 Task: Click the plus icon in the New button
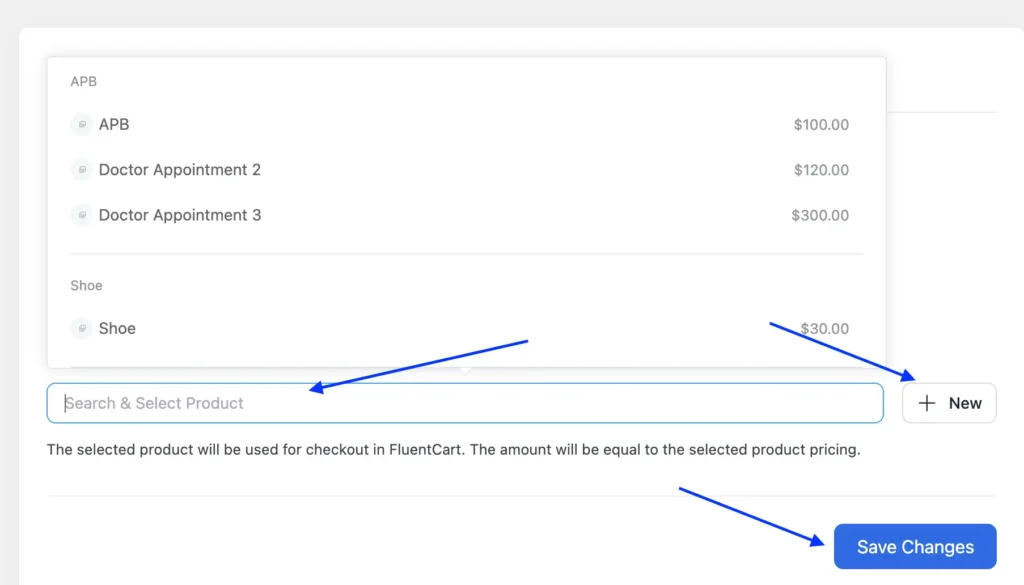coord(927,403)
